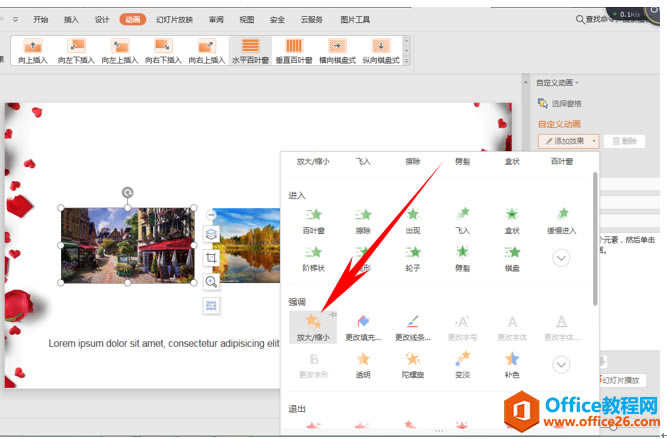
Task: Open the 添加效果 dropdown arrow
Action: 594,141
